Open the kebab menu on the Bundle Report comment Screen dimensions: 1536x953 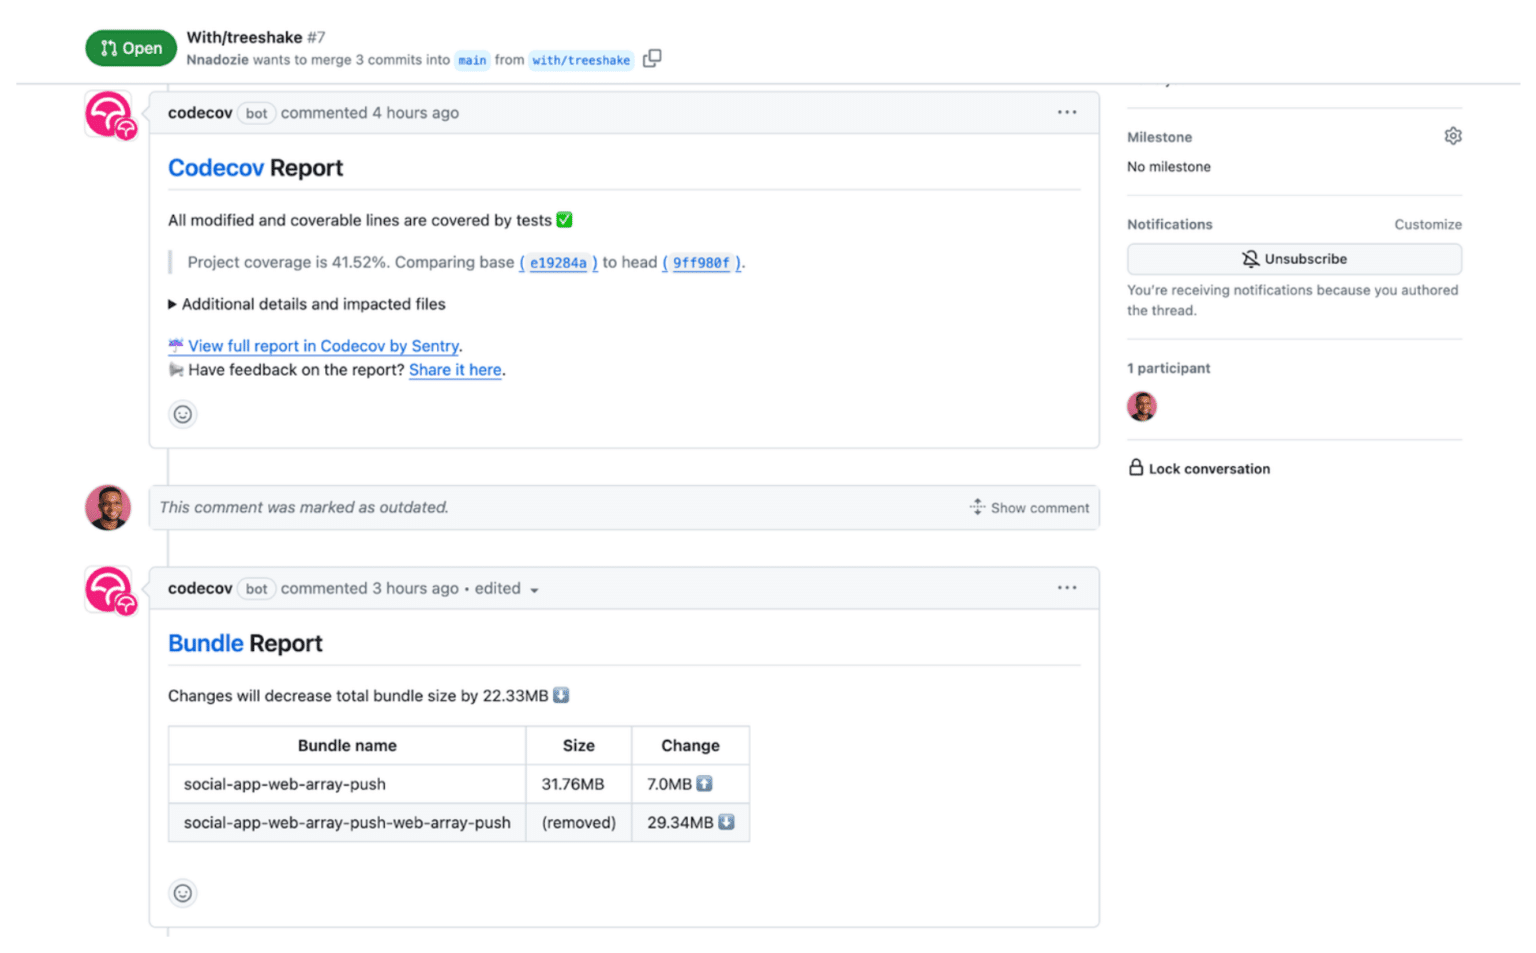(1066, 588)
